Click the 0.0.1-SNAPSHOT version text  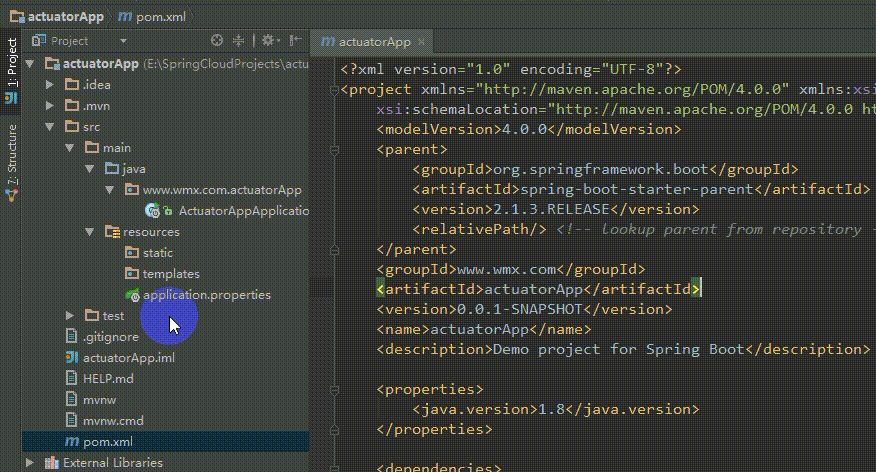520,309
